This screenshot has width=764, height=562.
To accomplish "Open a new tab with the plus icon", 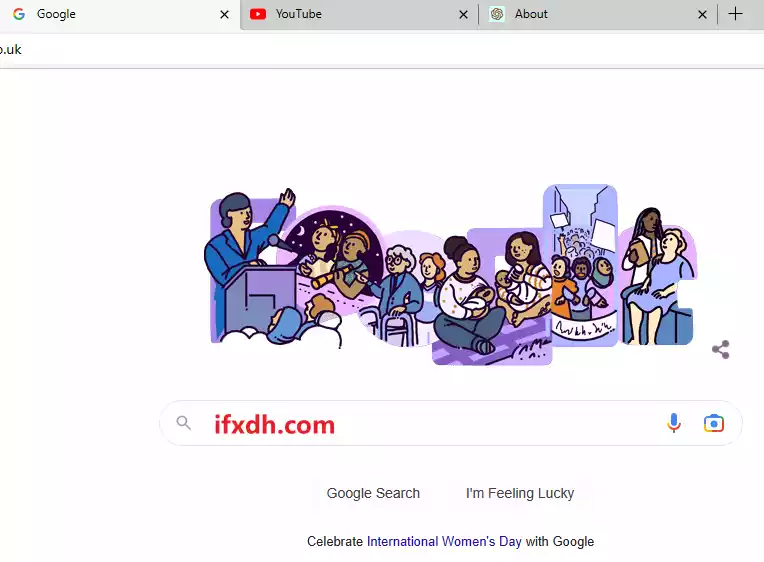I will [x=735, y=14].
